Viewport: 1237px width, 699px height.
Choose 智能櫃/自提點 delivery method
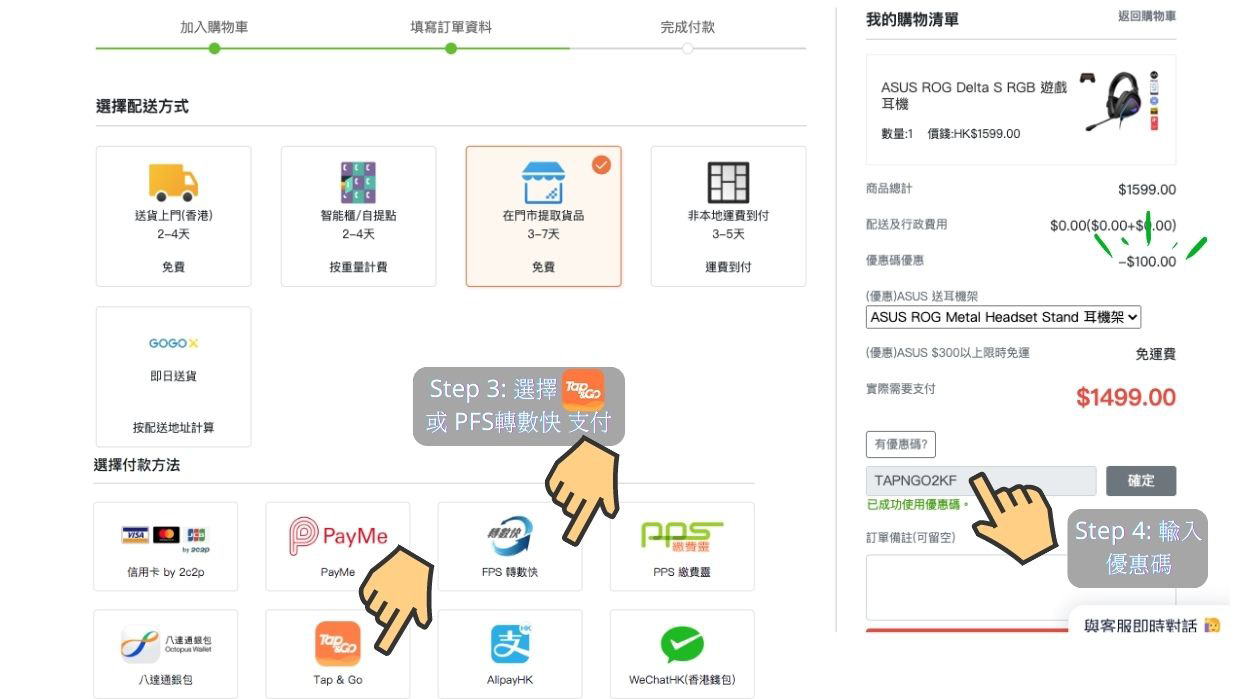coord(358,216)
